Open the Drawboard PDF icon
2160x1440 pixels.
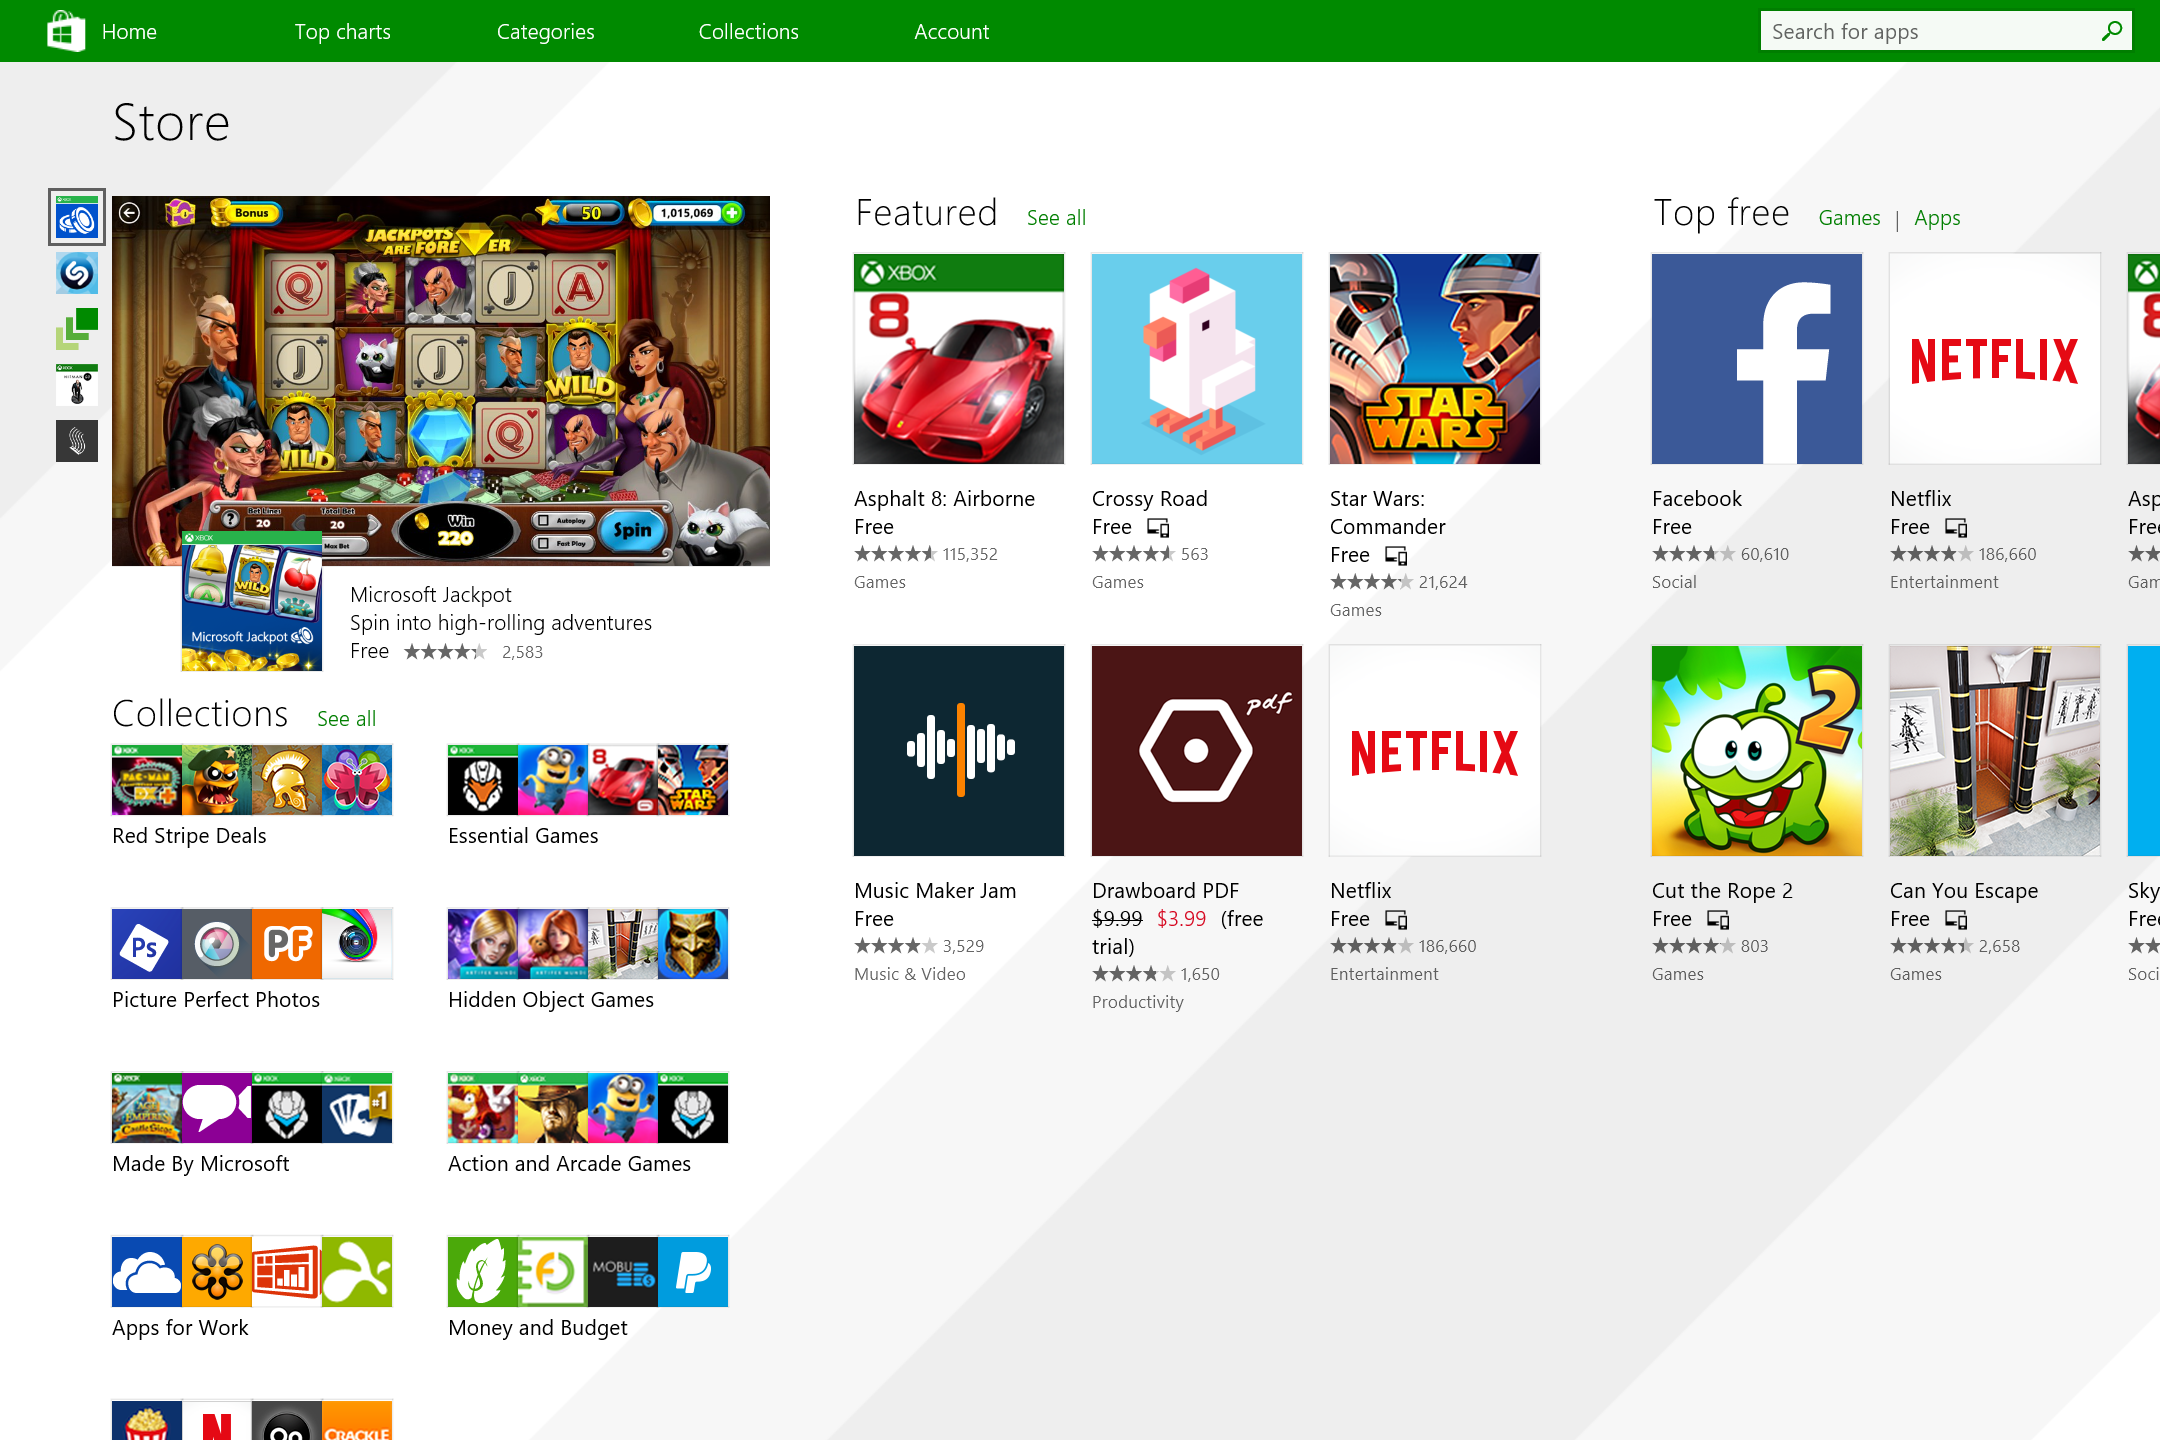tap(1197, 751)
